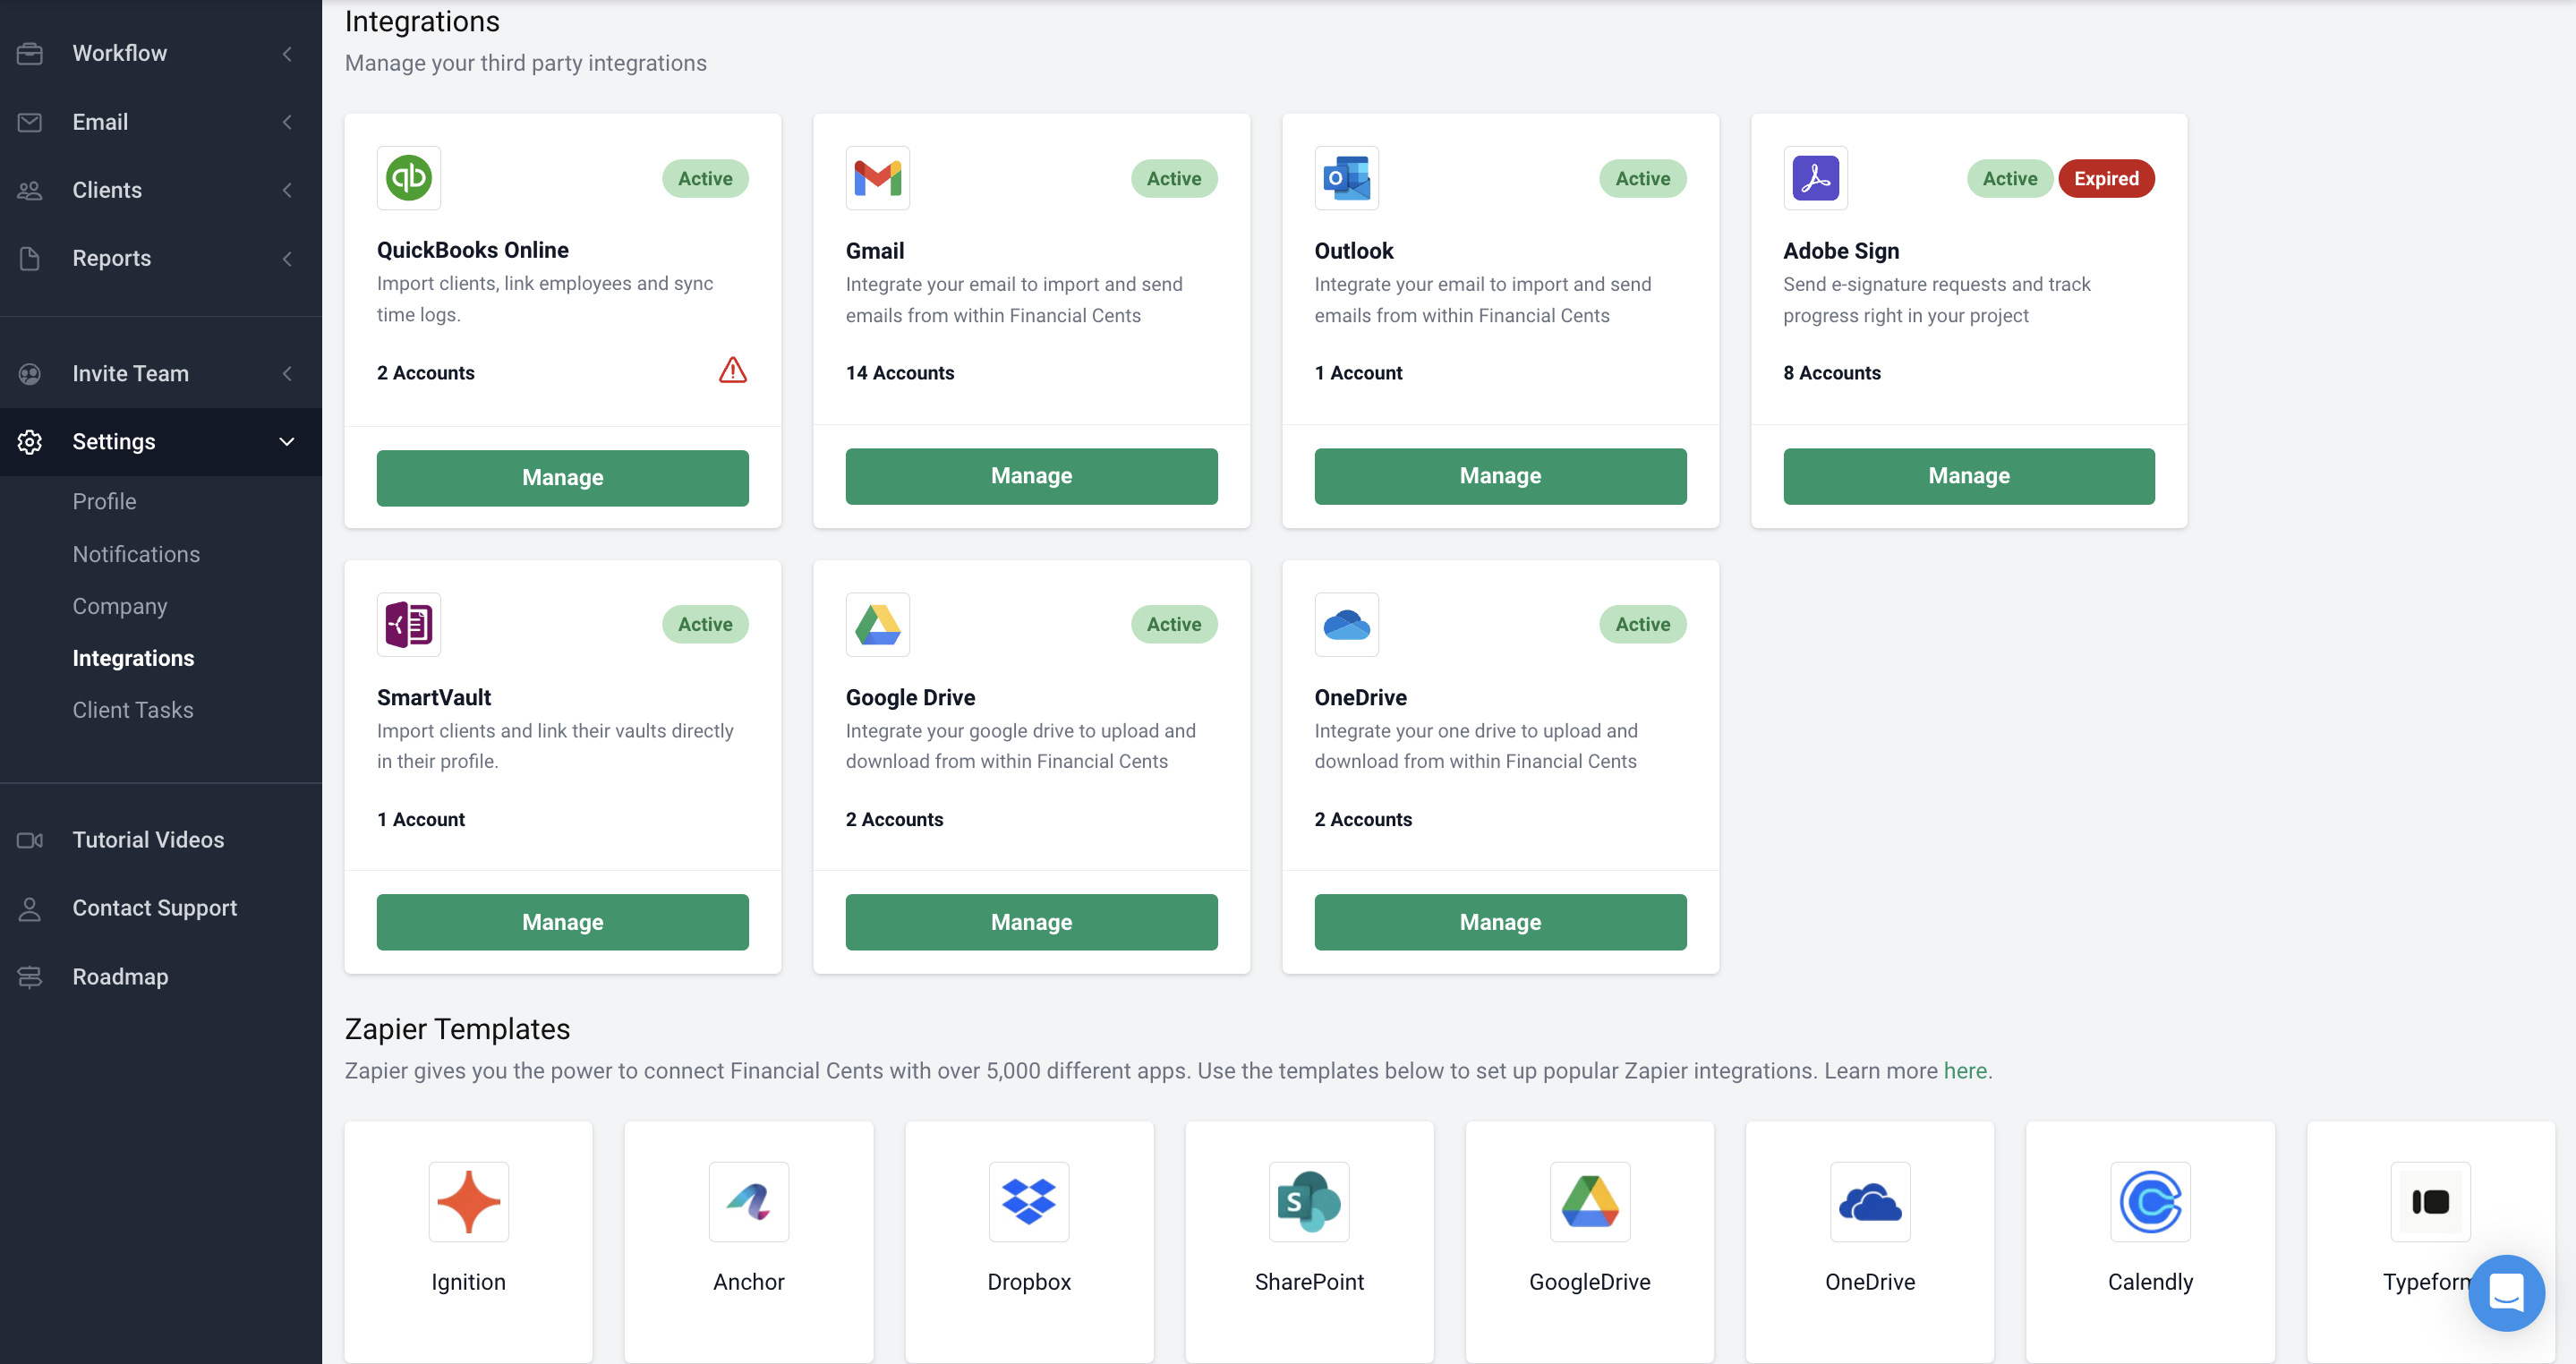Click the '1 Account' text on Outlook
The image size is (2576, 1364).
1358,373
